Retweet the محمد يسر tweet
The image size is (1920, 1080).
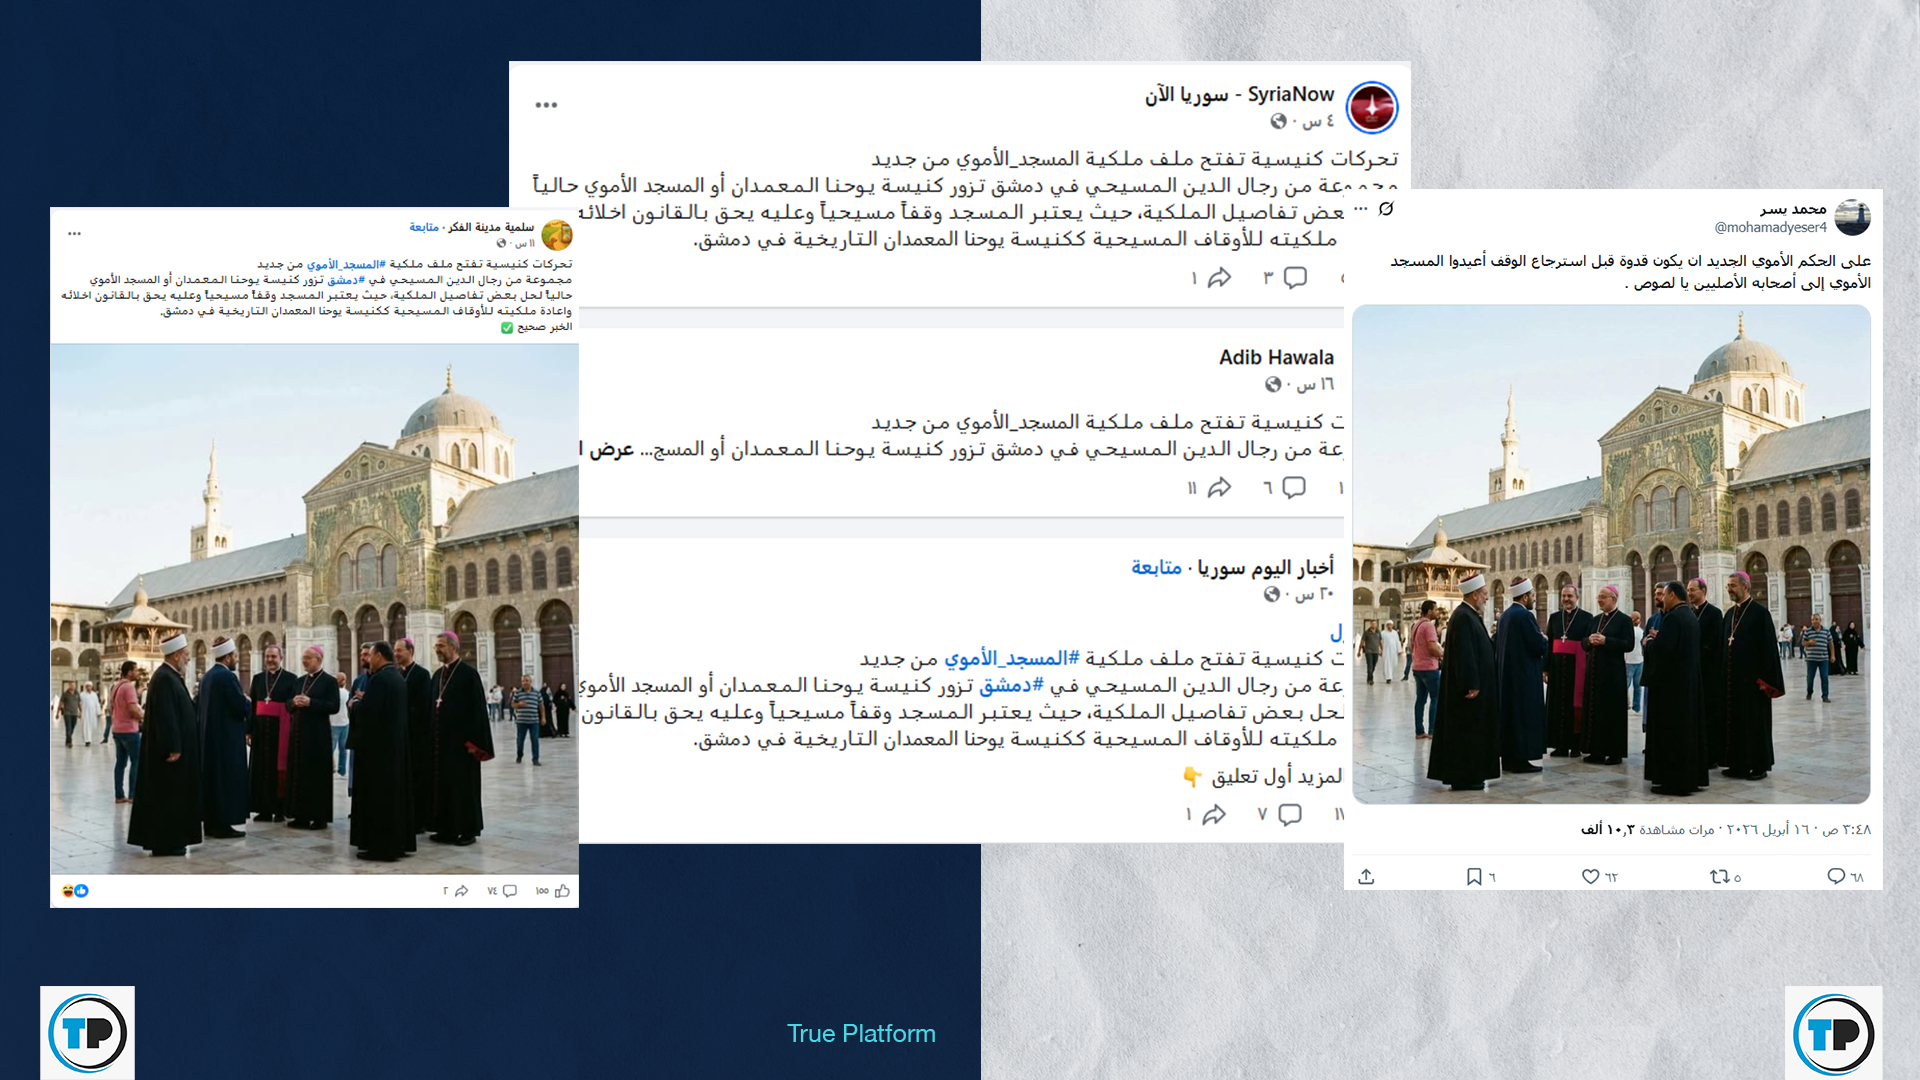coord(1719,877)
